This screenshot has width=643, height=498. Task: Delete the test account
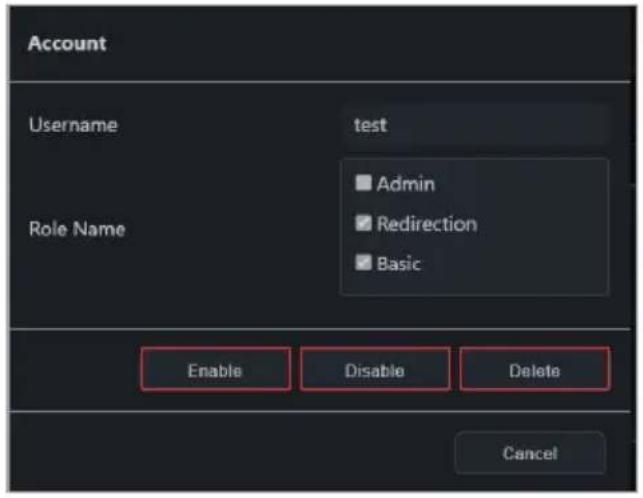tap(535, 370)
